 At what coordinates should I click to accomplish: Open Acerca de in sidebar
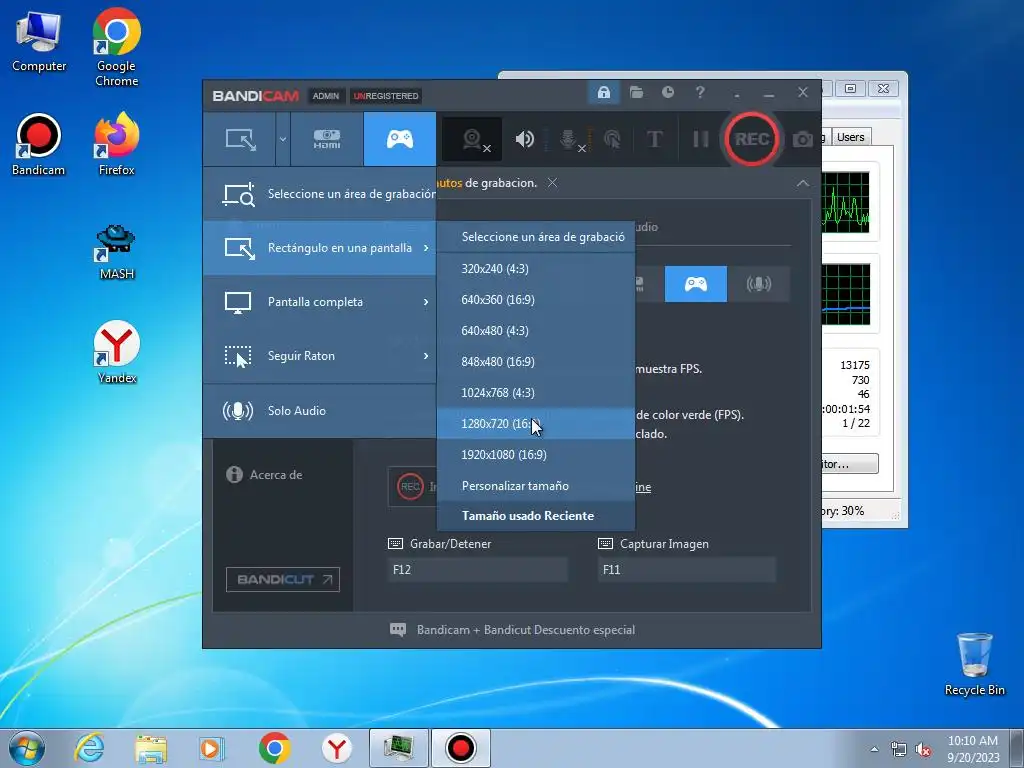point(264,475)
